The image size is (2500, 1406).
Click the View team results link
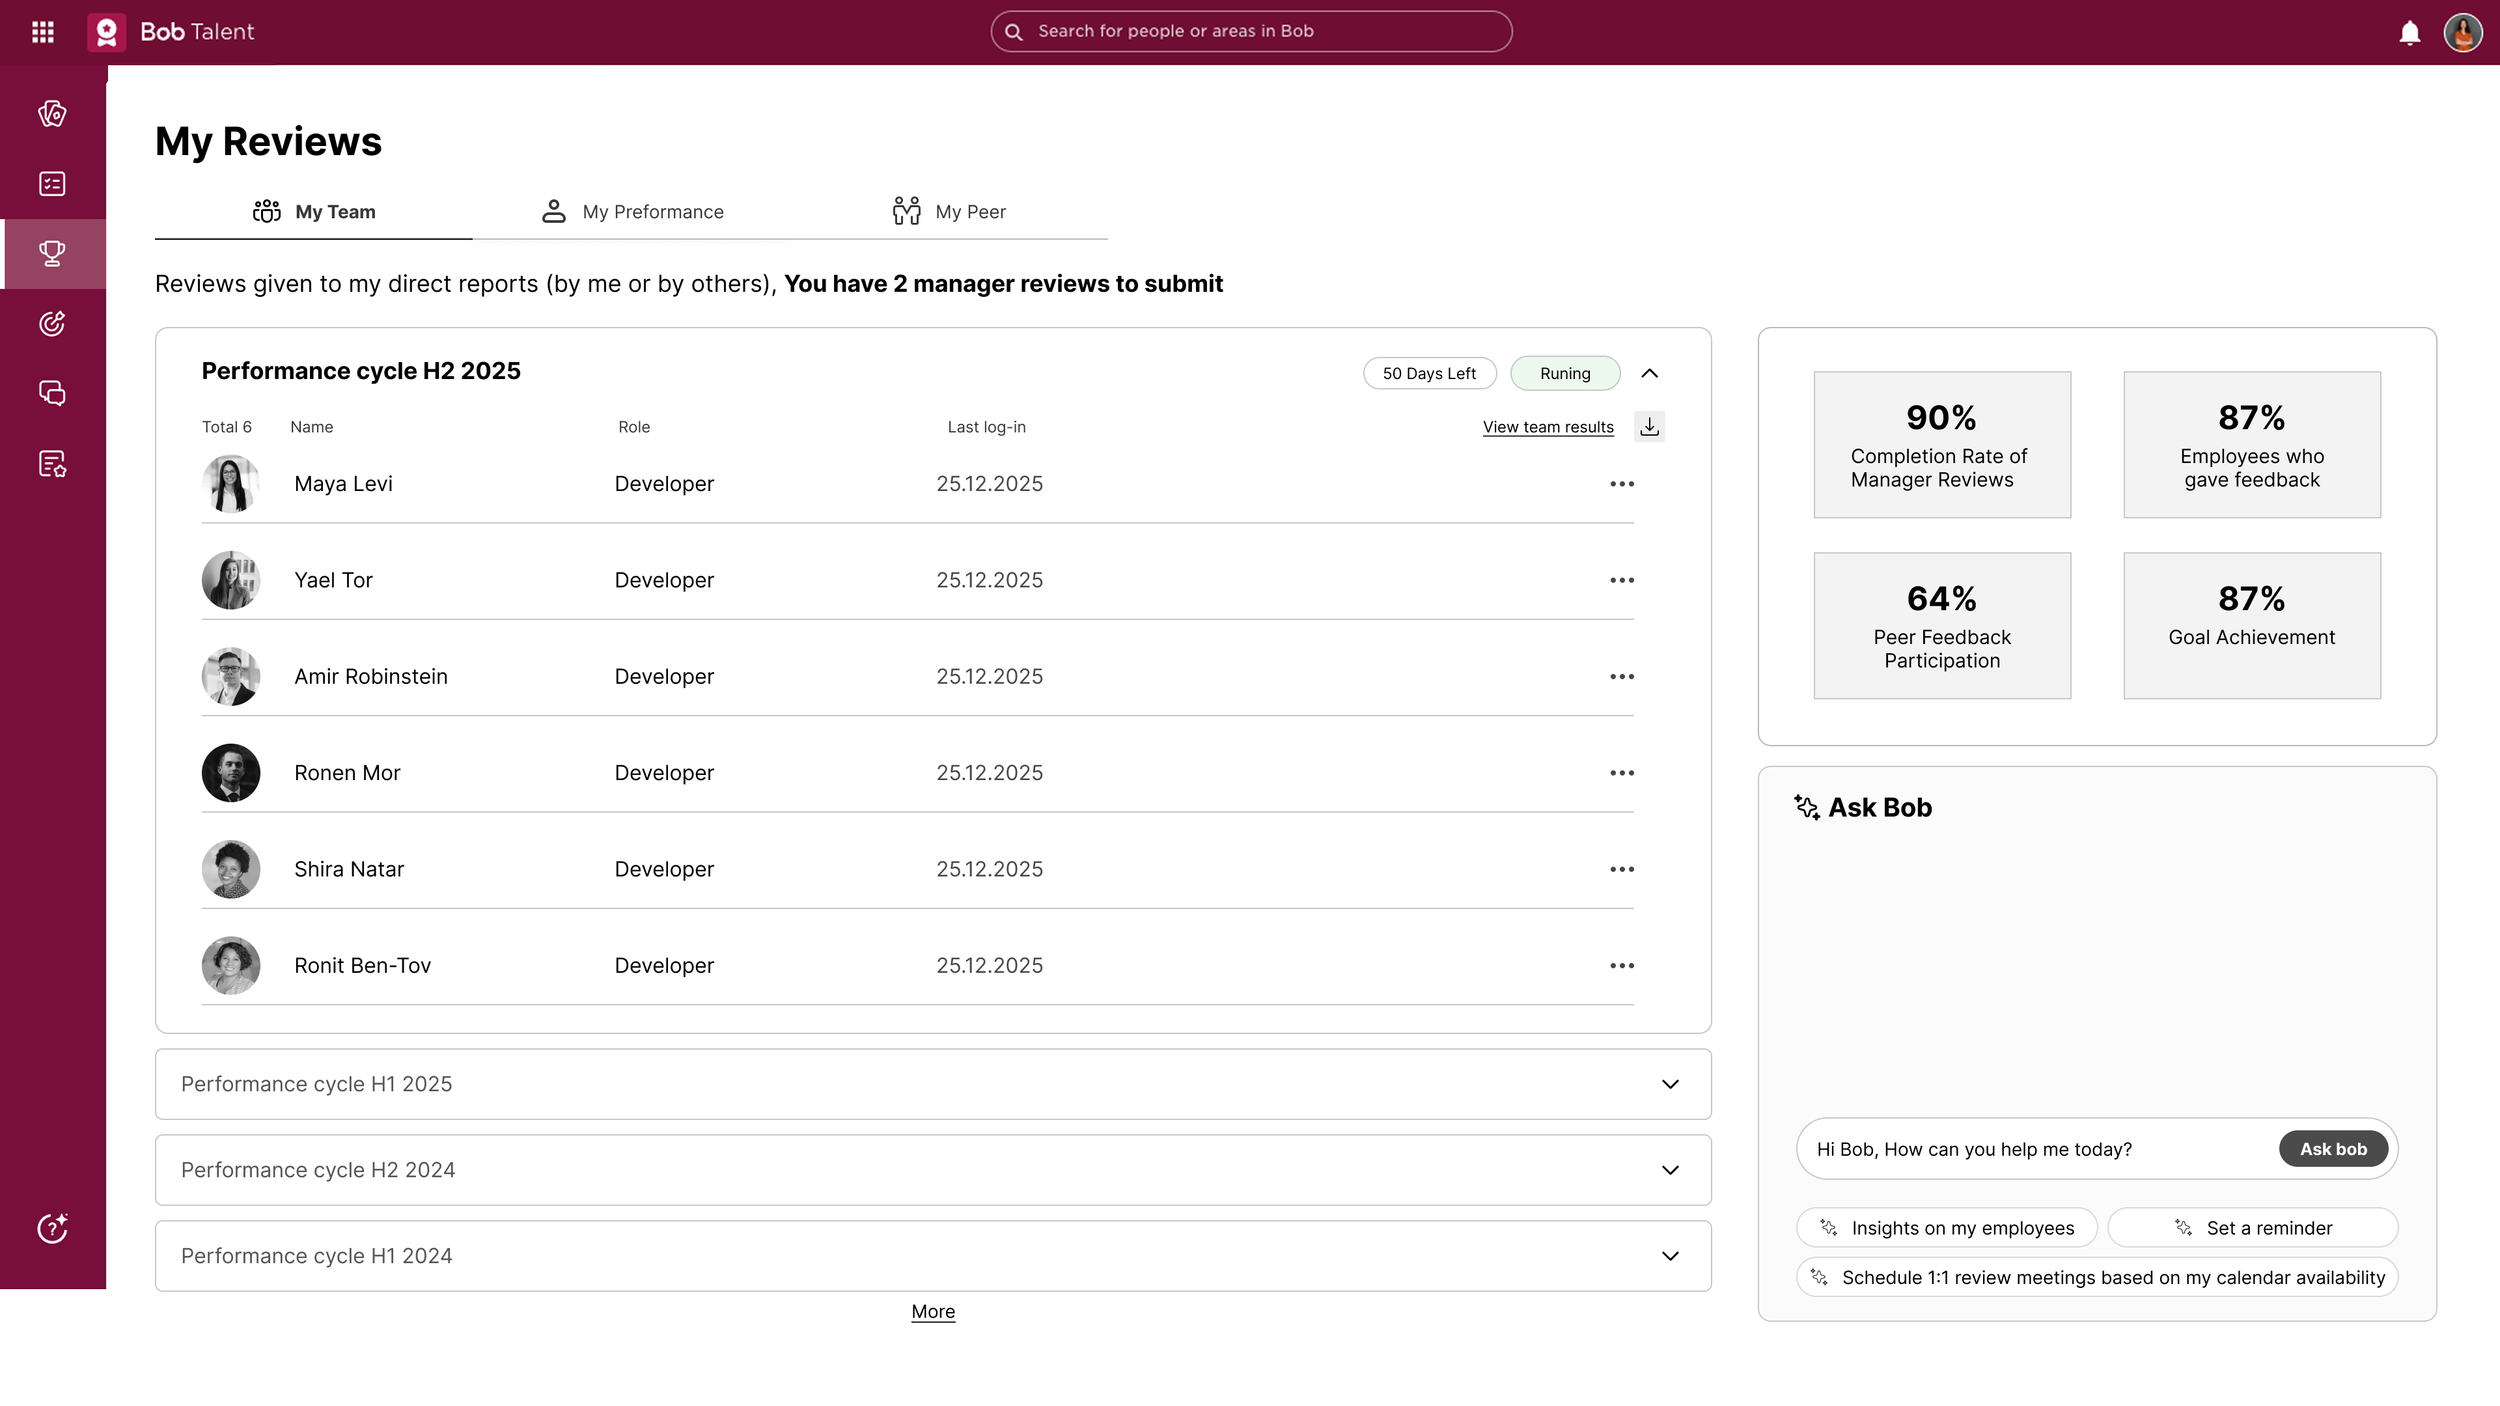pos(1547,427)
